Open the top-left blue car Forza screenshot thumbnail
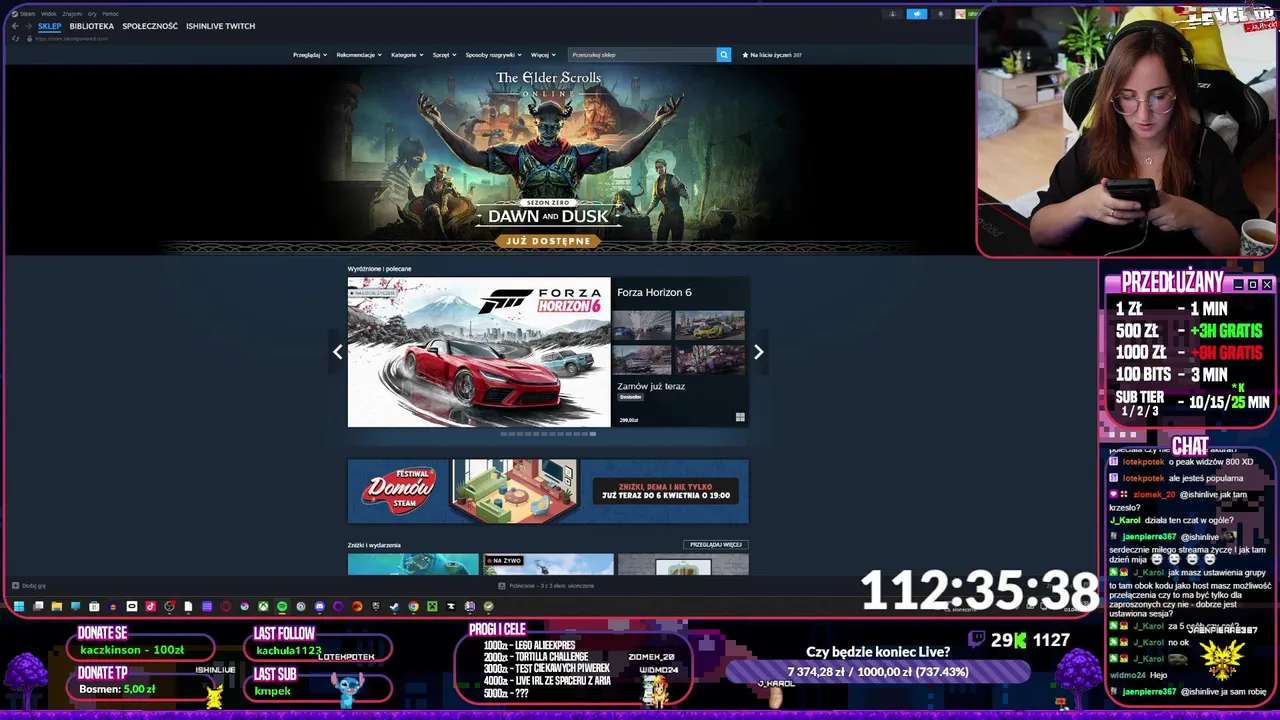Screen dimensions: 1280x720 [x=642, y=326]
